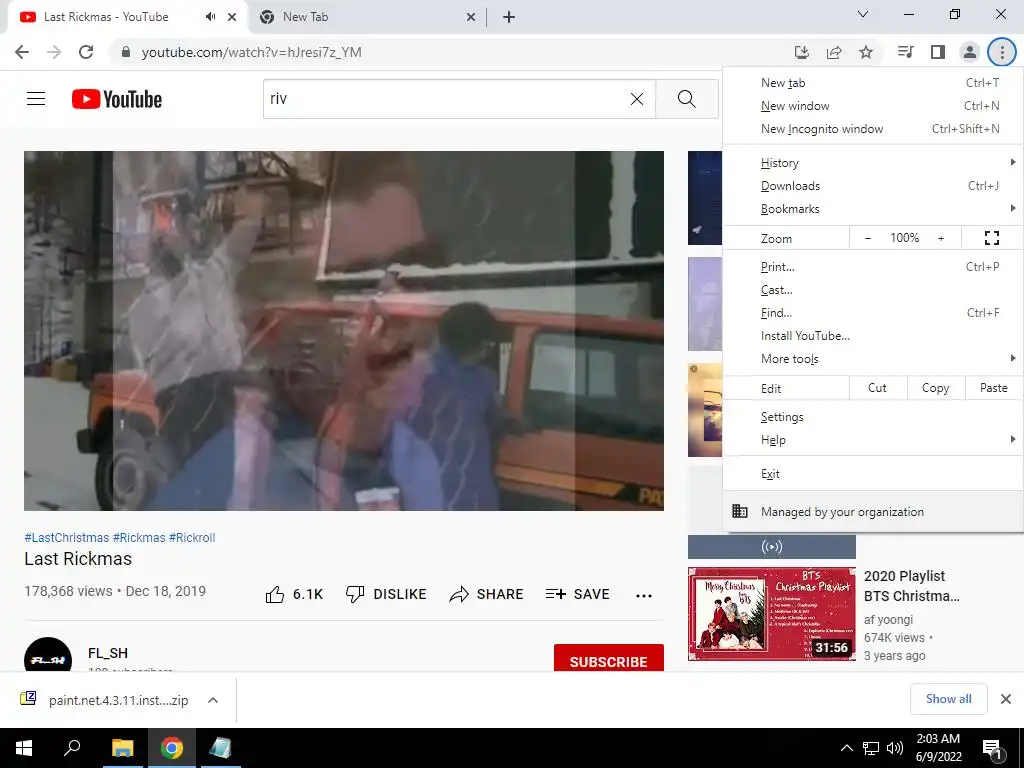This screenshot has width=1024, height=768.
Task: Click the DISLIKE button
Action: (386, 594)
